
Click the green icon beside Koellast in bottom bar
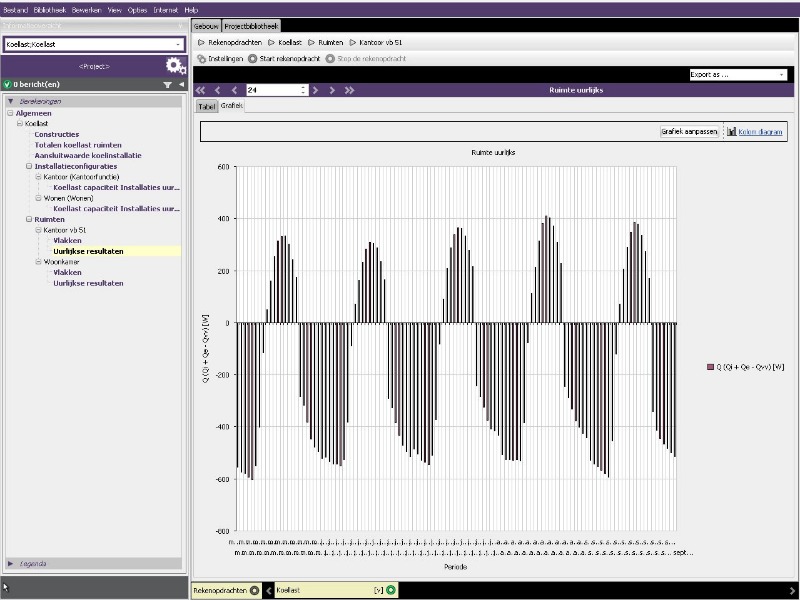(391, 590)
